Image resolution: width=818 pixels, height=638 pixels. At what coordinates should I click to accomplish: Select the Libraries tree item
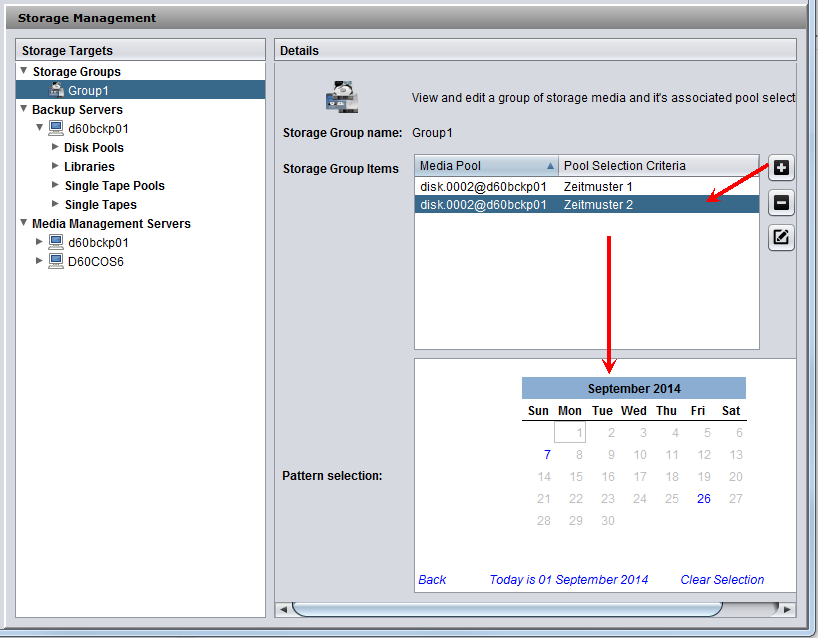tap(89, 166)
